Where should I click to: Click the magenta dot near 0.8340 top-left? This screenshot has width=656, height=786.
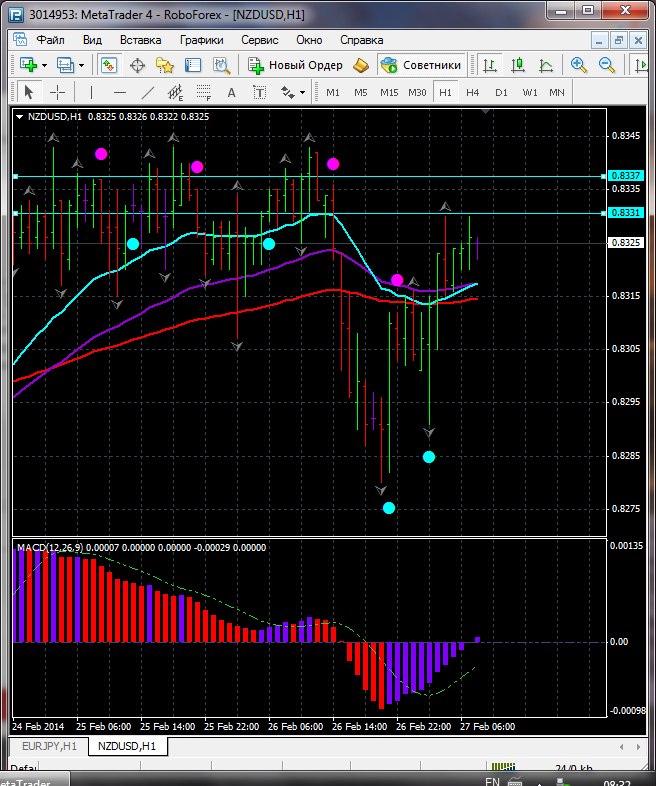point(101,154)
